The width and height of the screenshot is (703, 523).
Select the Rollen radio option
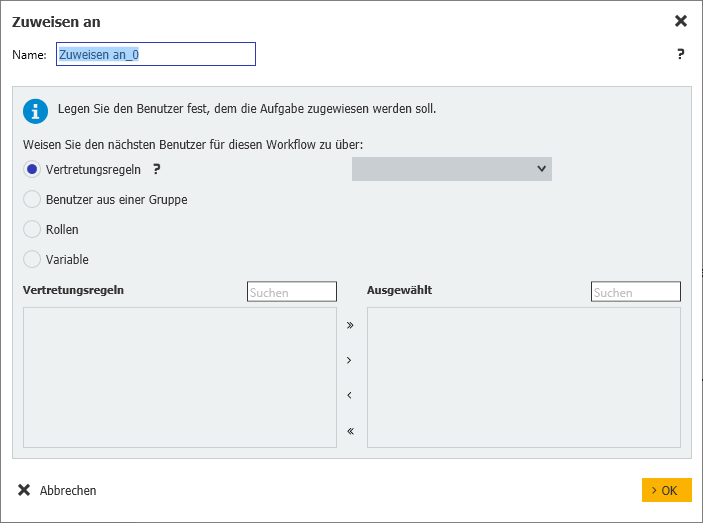point(32,229)
